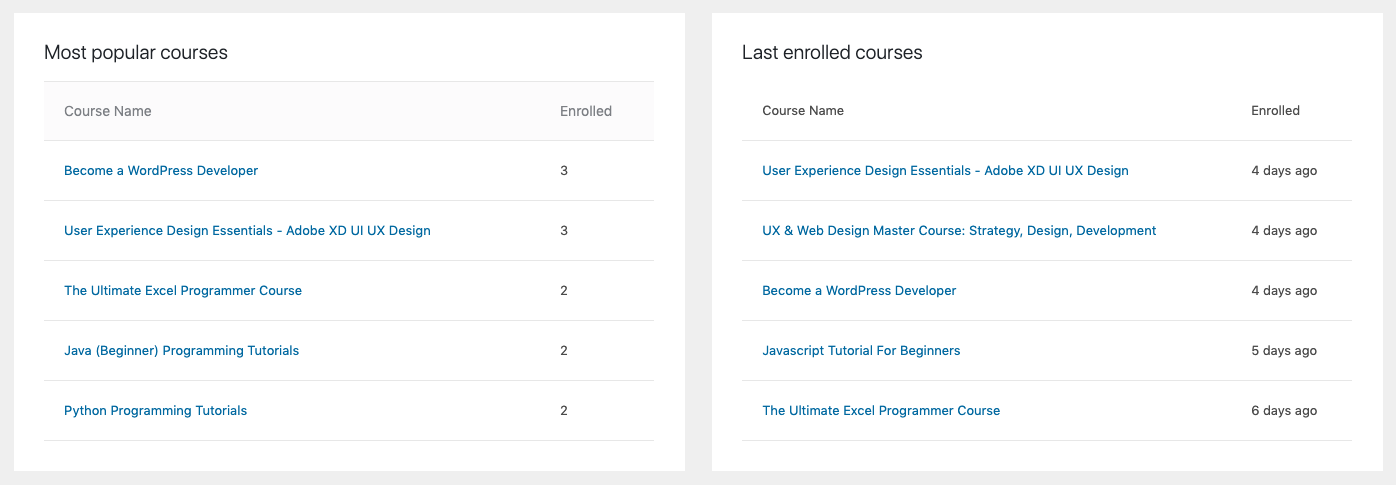1396x485 pixels.
Task: Click Enrolled header in Most popular courses table
Action: pos(586,111)
